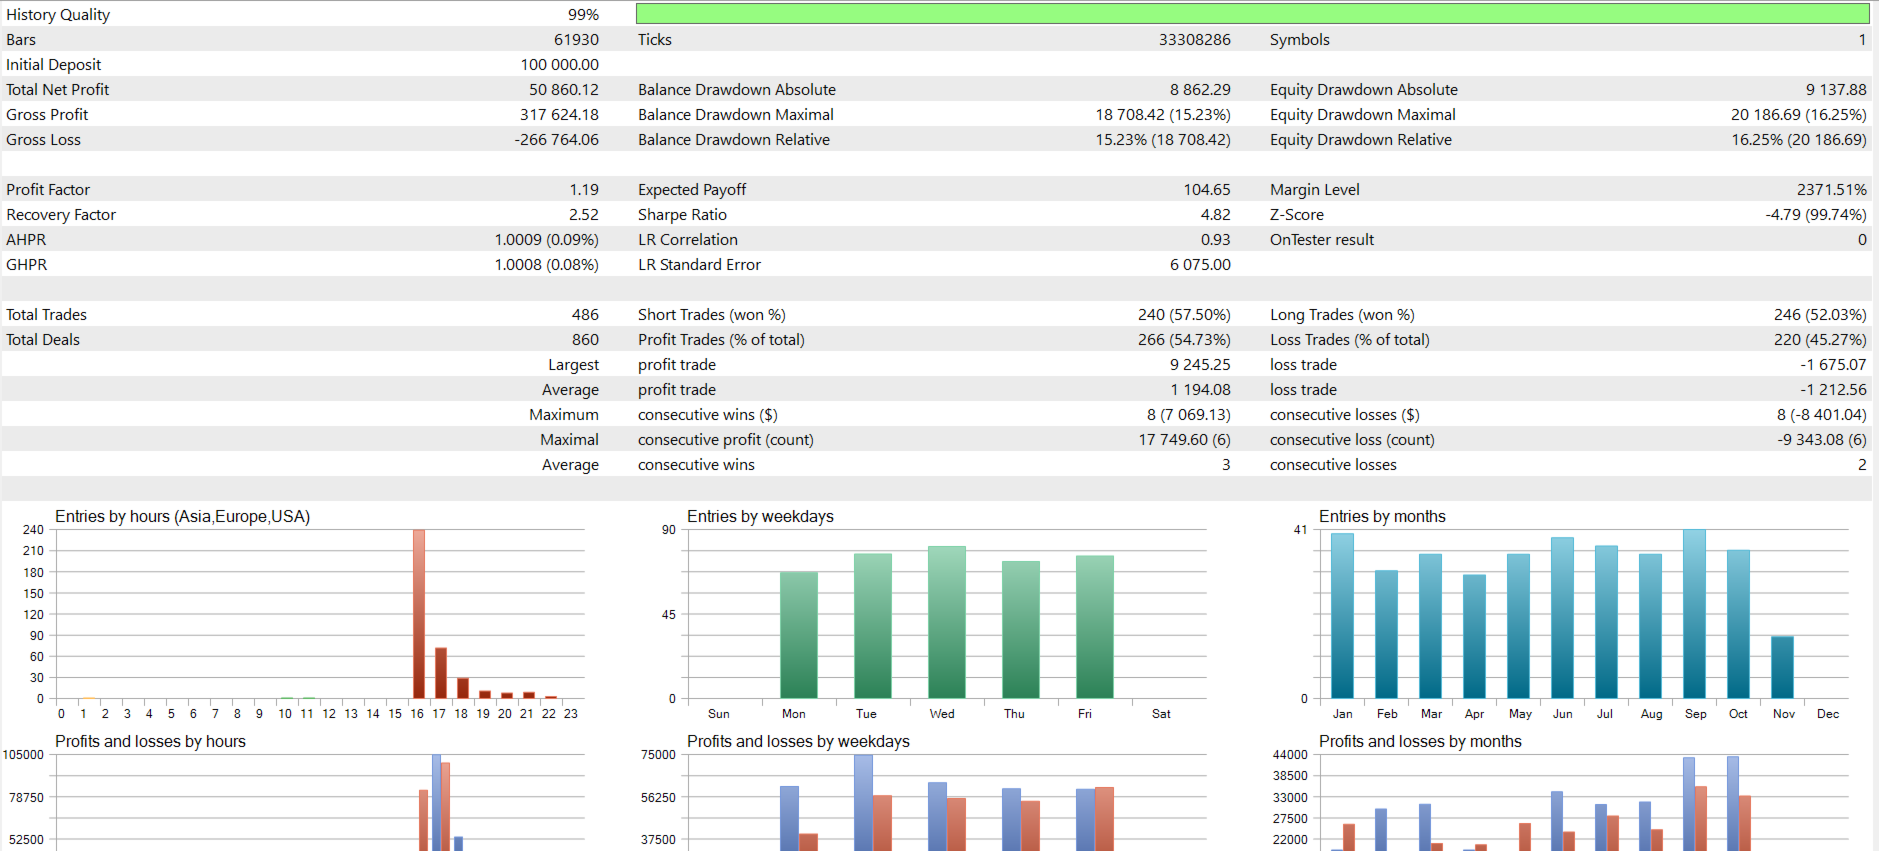Click the Entries by hours chart title

pos(182,516)
